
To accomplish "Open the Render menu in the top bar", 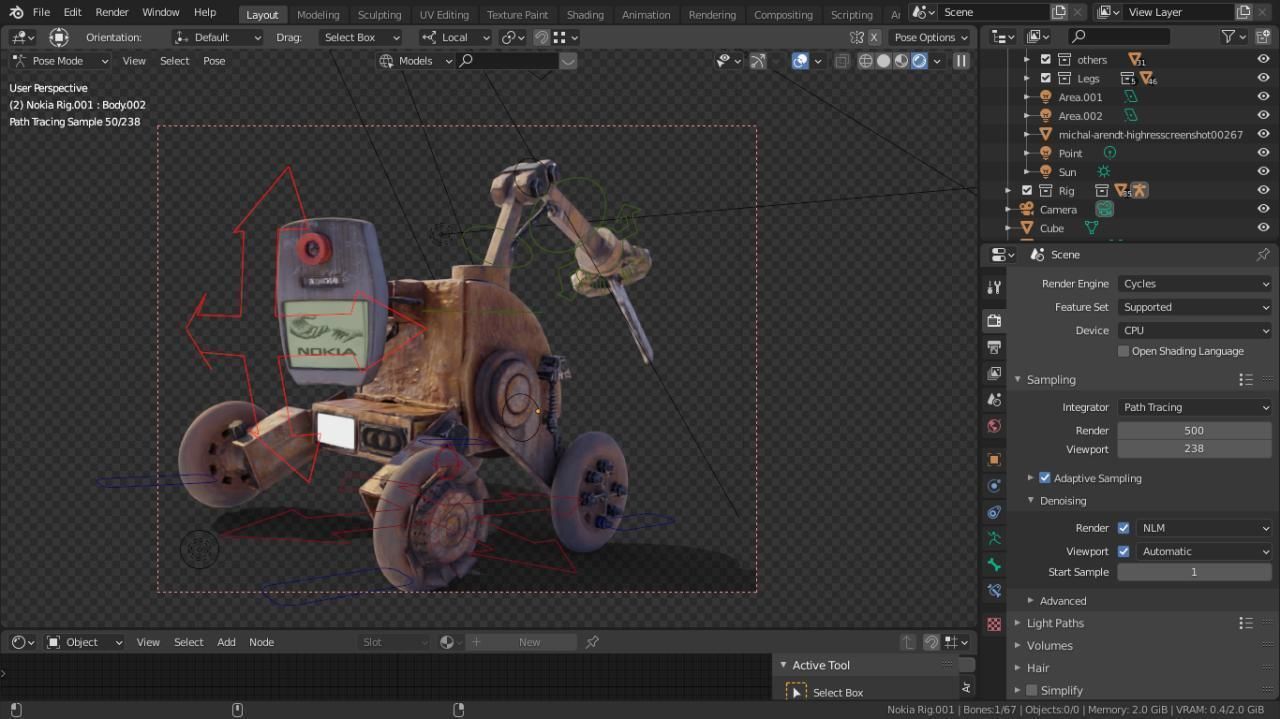I will click(x=111, y=12).
